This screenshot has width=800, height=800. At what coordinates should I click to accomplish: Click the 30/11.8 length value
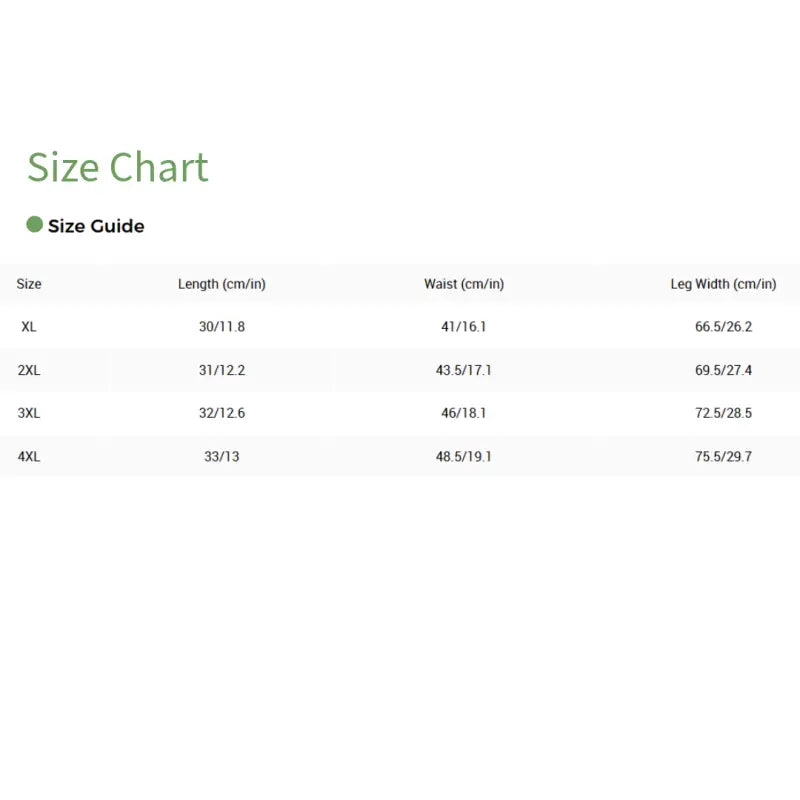click(x=222, y=327)
